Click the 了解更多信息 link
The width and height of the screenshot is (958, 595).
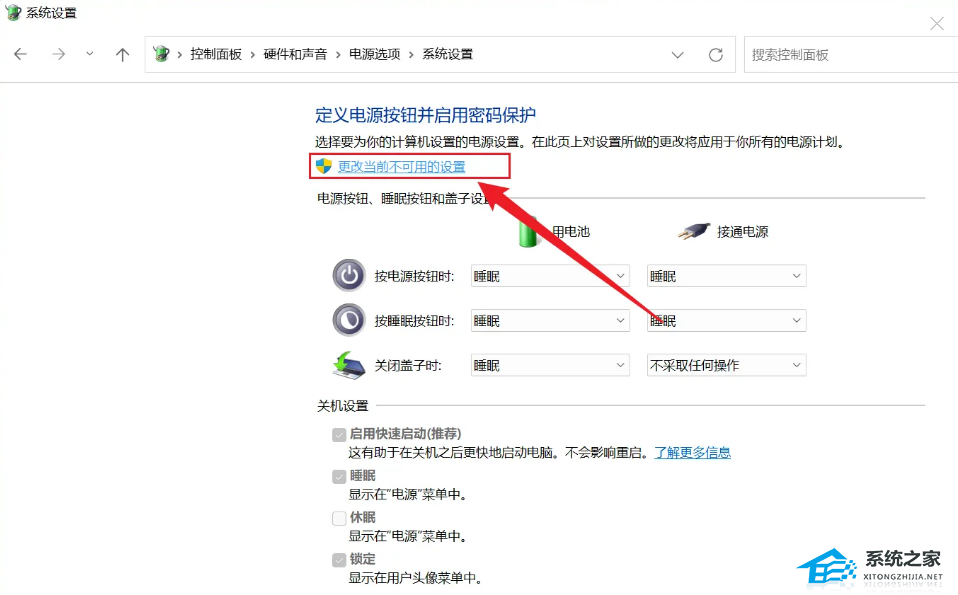692,452
